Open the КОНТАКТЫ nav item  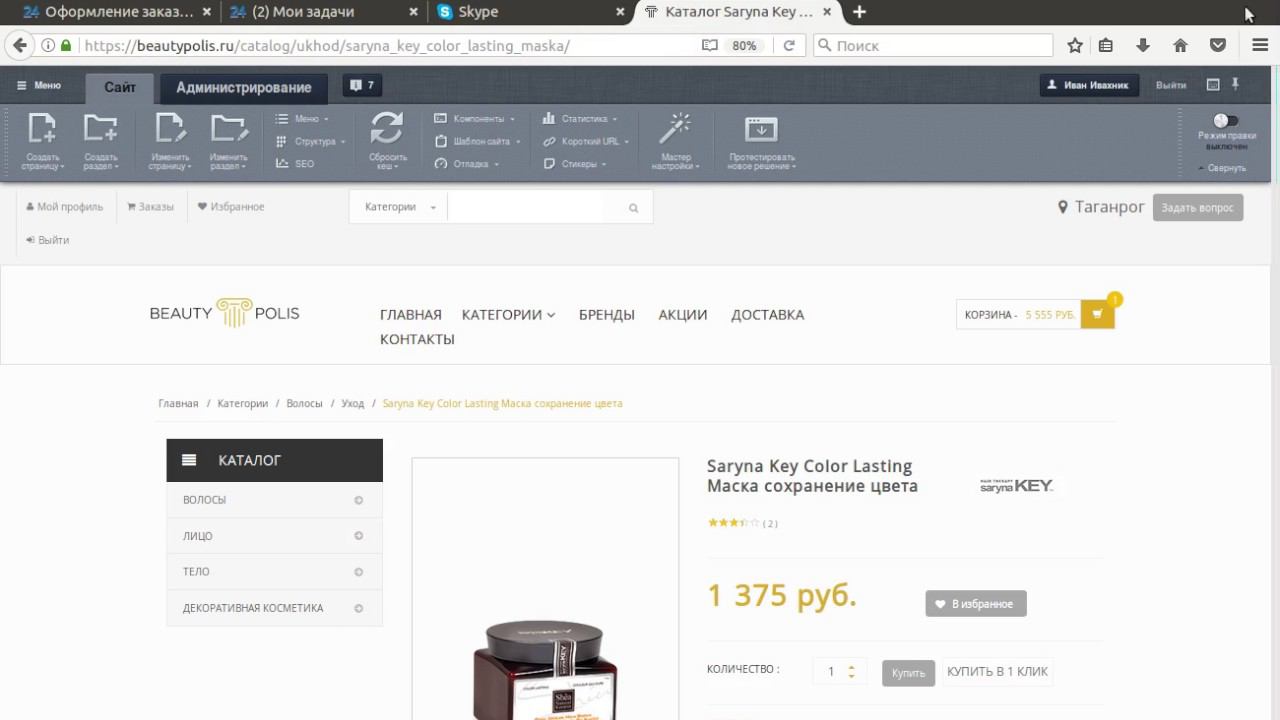click(417, 340)
